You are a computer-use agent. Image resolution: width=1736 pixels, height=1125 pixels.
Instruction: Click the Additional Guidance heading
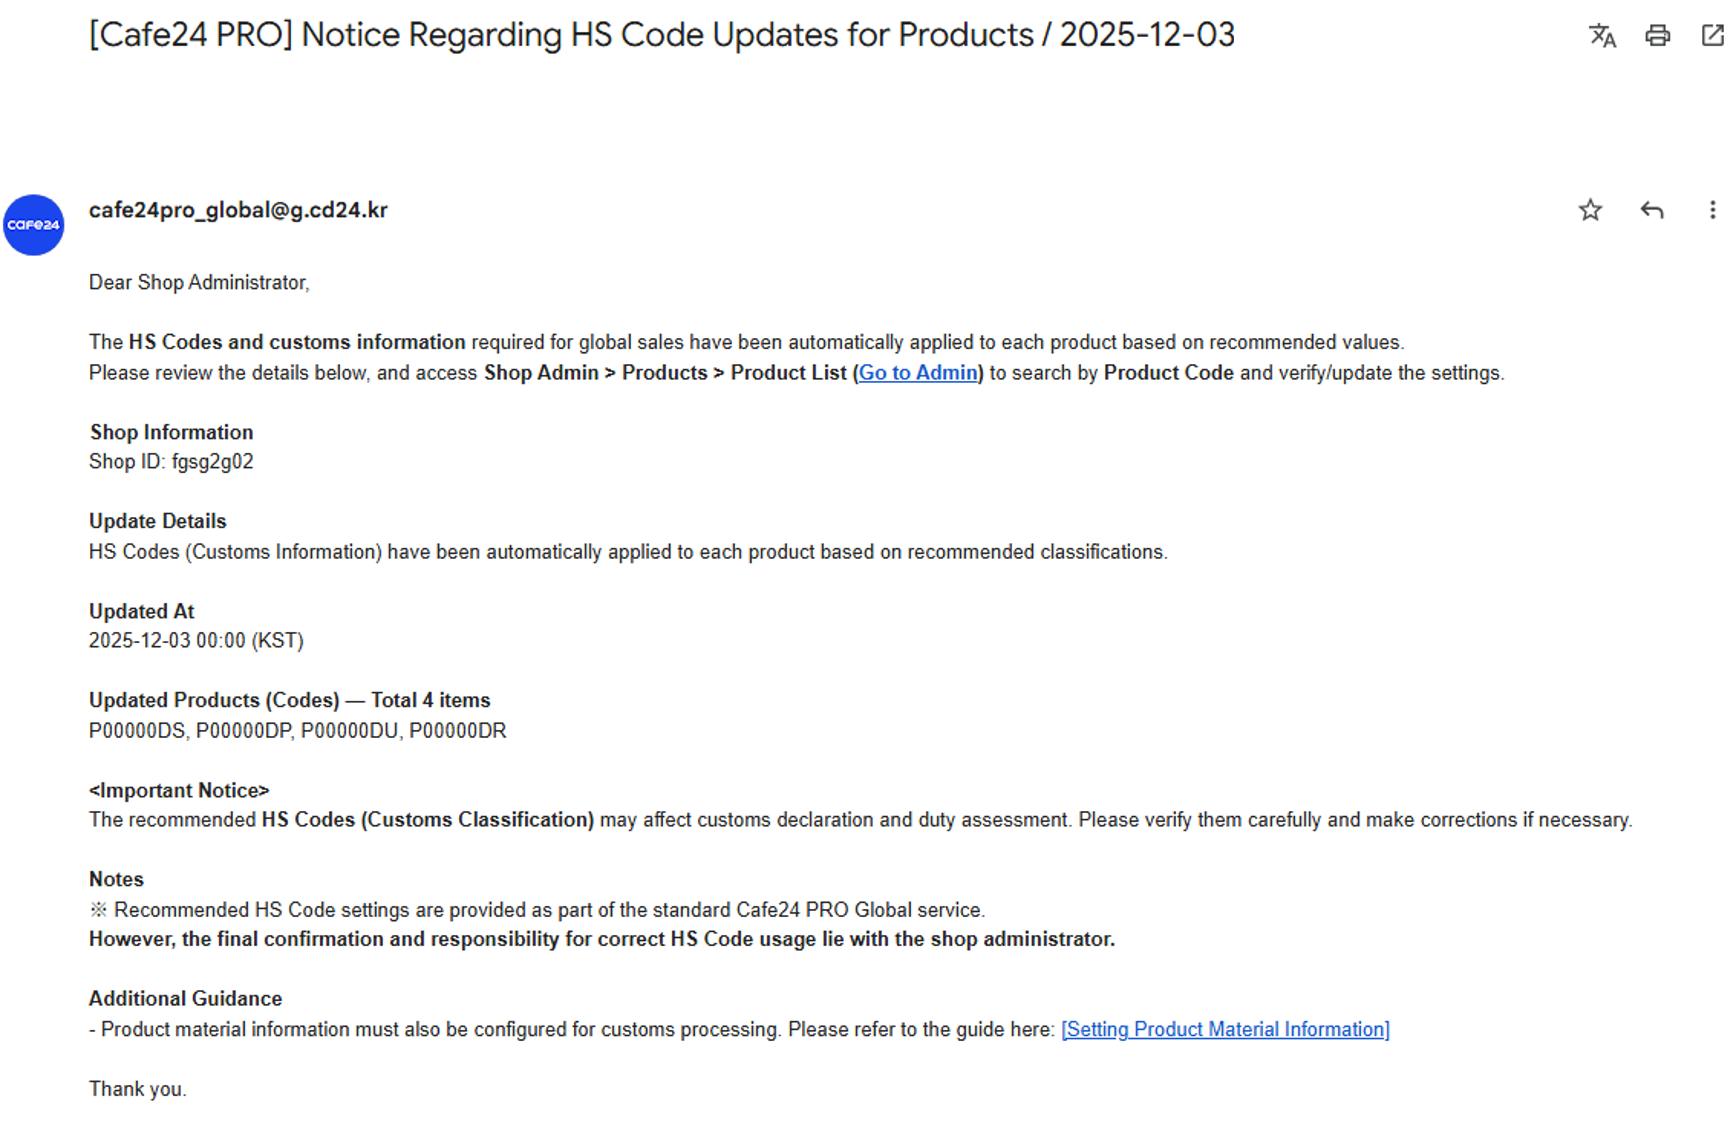(x=185, y=998)
